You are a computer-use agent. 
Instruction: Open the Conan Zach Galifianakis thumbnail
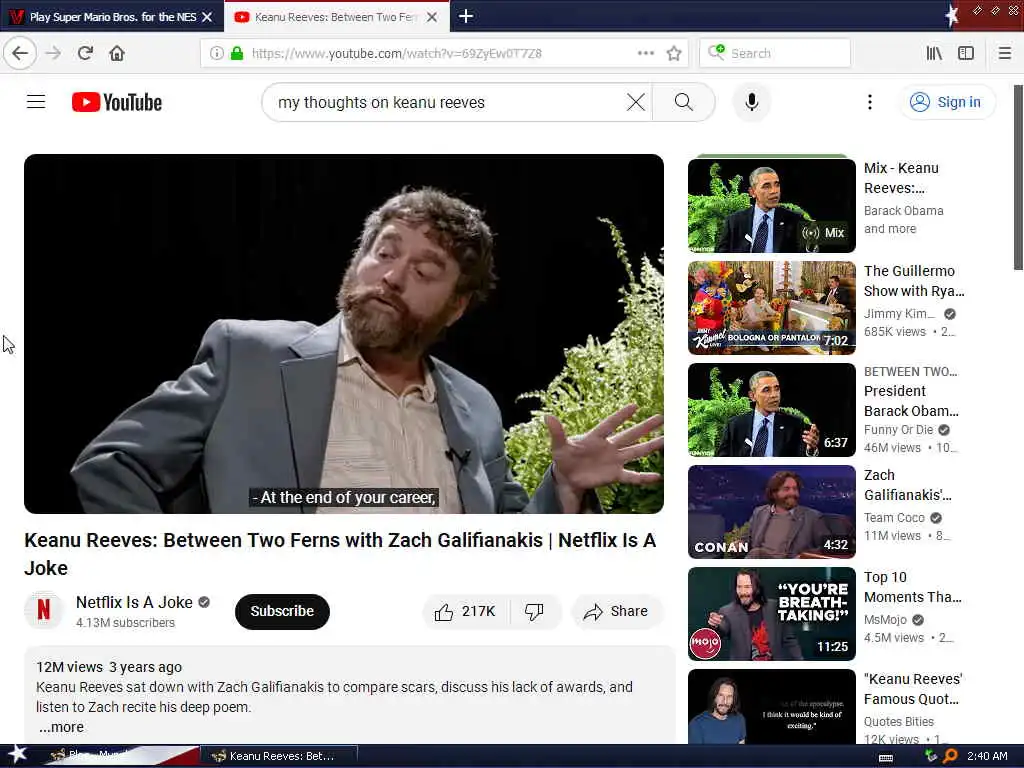point(772,512)
